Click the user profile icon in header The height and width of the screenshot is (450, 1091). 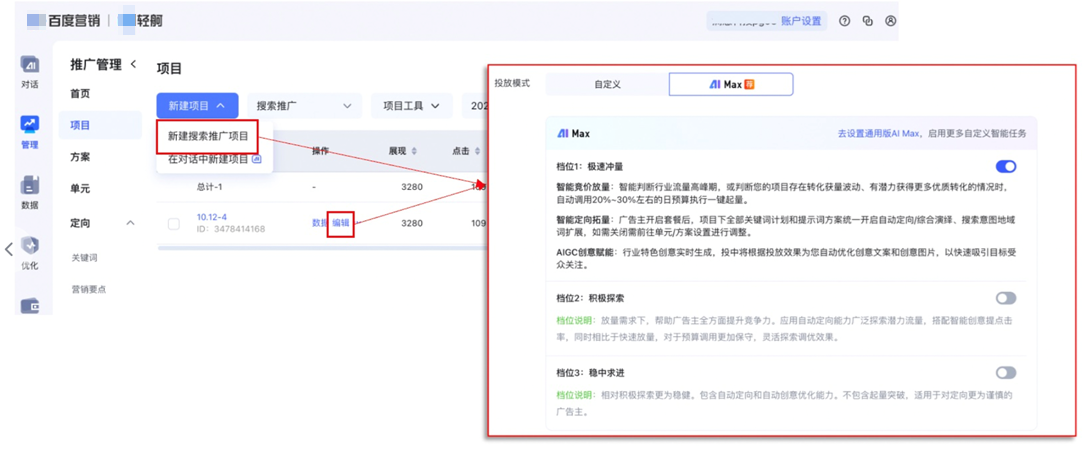click(x=890, y=21)
